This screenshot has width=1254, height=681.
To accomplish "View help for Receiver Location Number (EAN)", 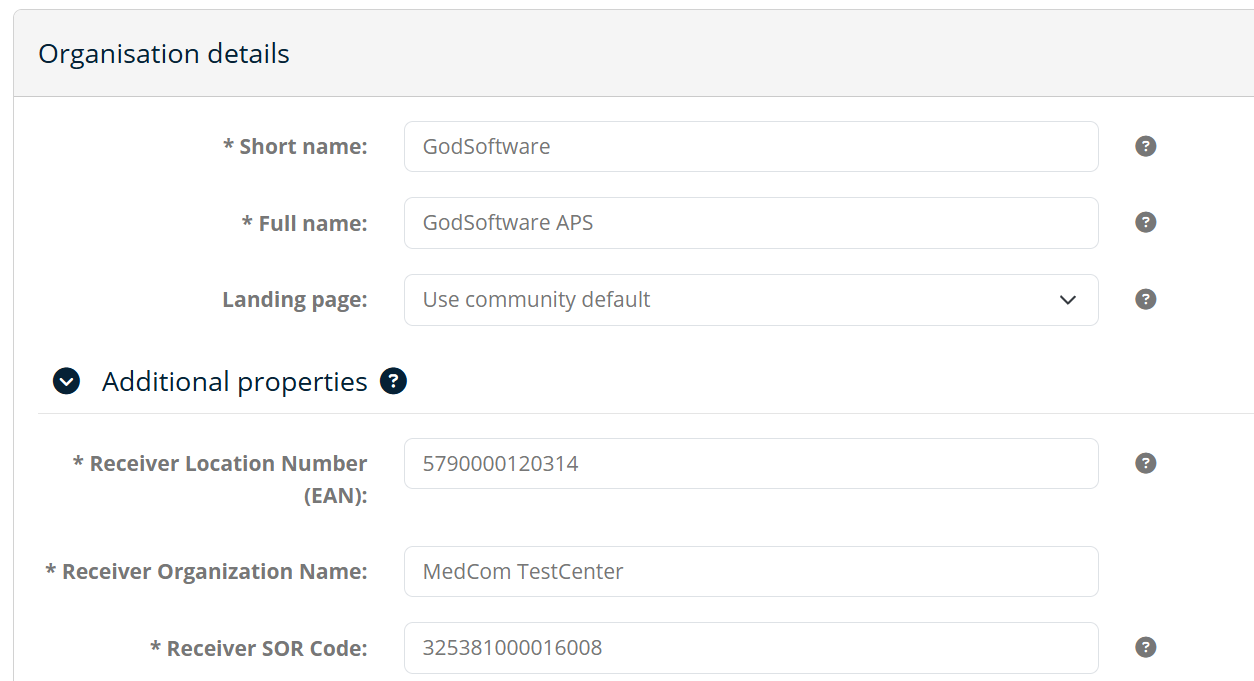I will [1146, 463].
